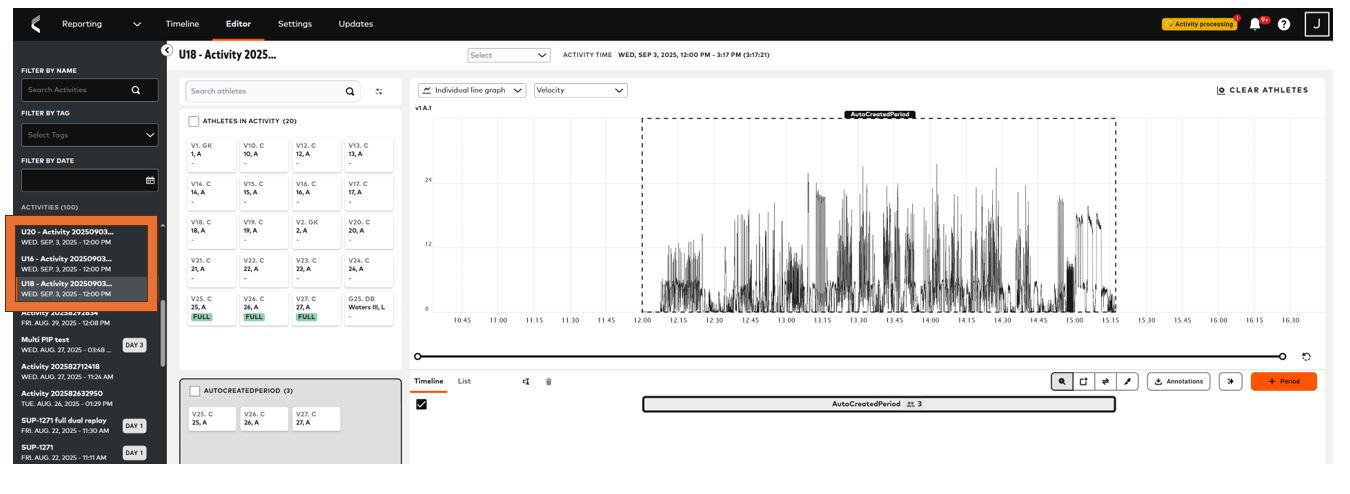Open the Multi PIP test activity
The image size is (1350, 494).
pyautogui.click(x=84, y=344)
